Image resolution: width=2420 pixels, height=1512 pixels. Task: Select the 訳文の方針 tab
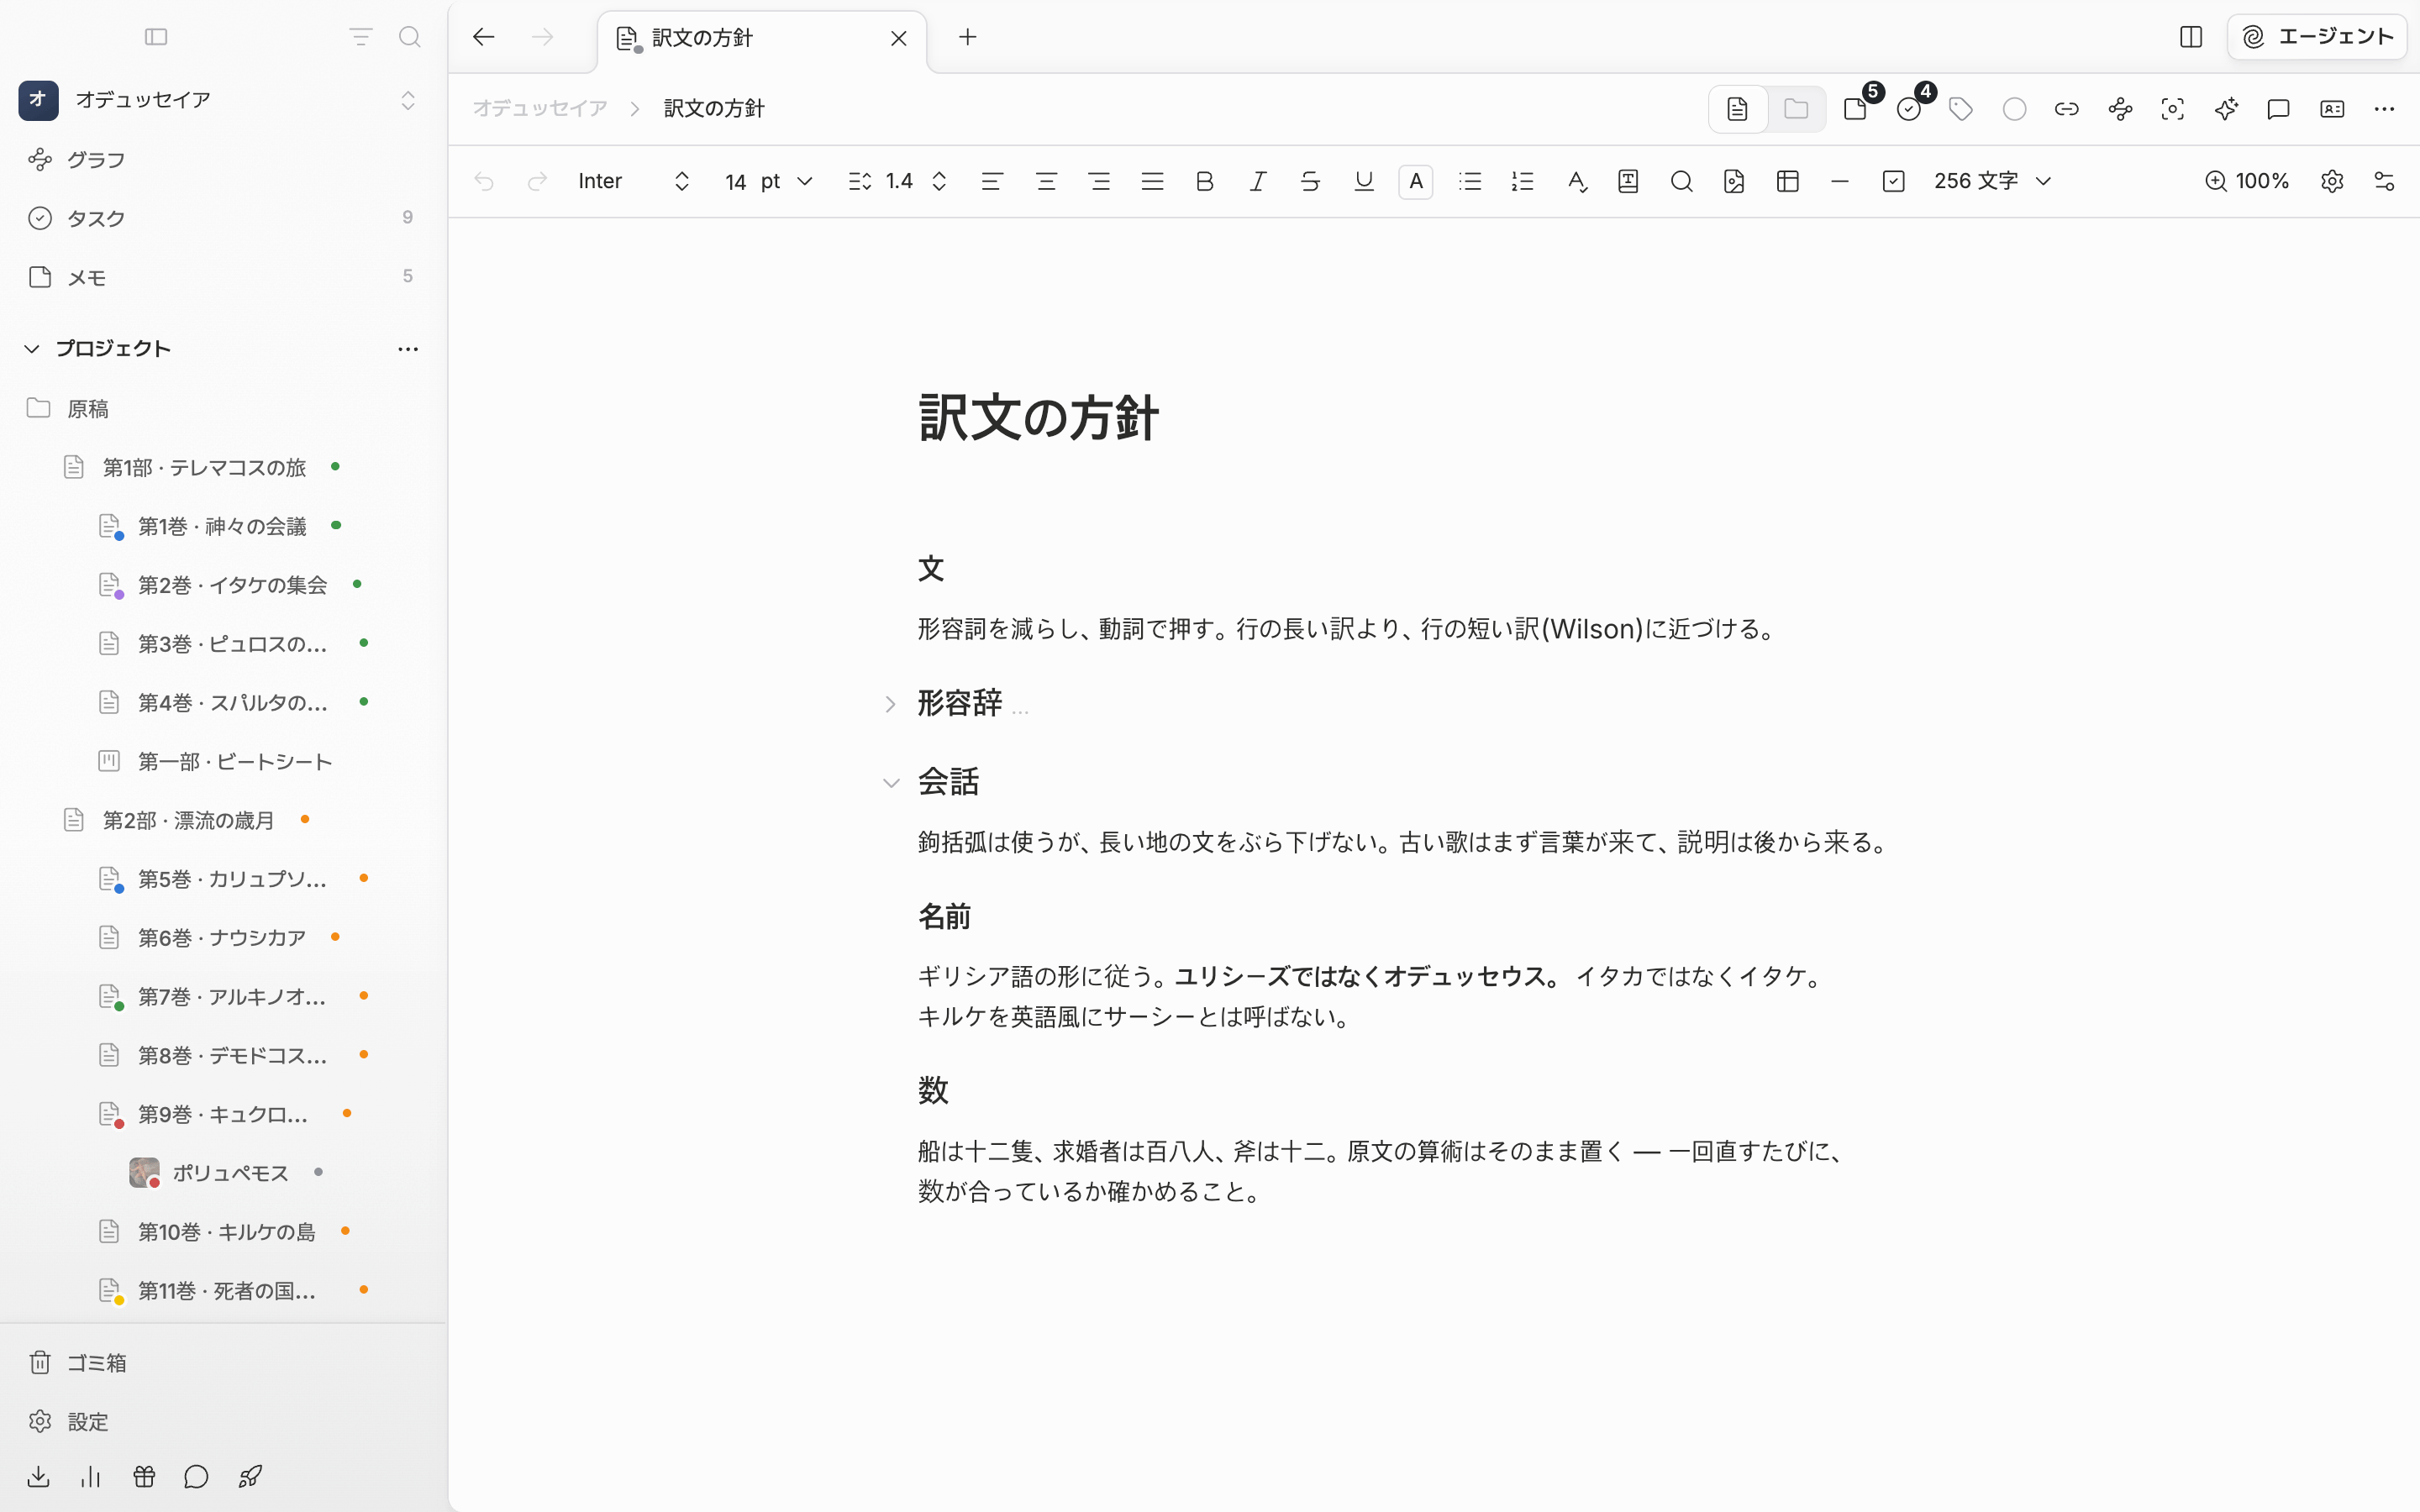(x=762, y=38)
